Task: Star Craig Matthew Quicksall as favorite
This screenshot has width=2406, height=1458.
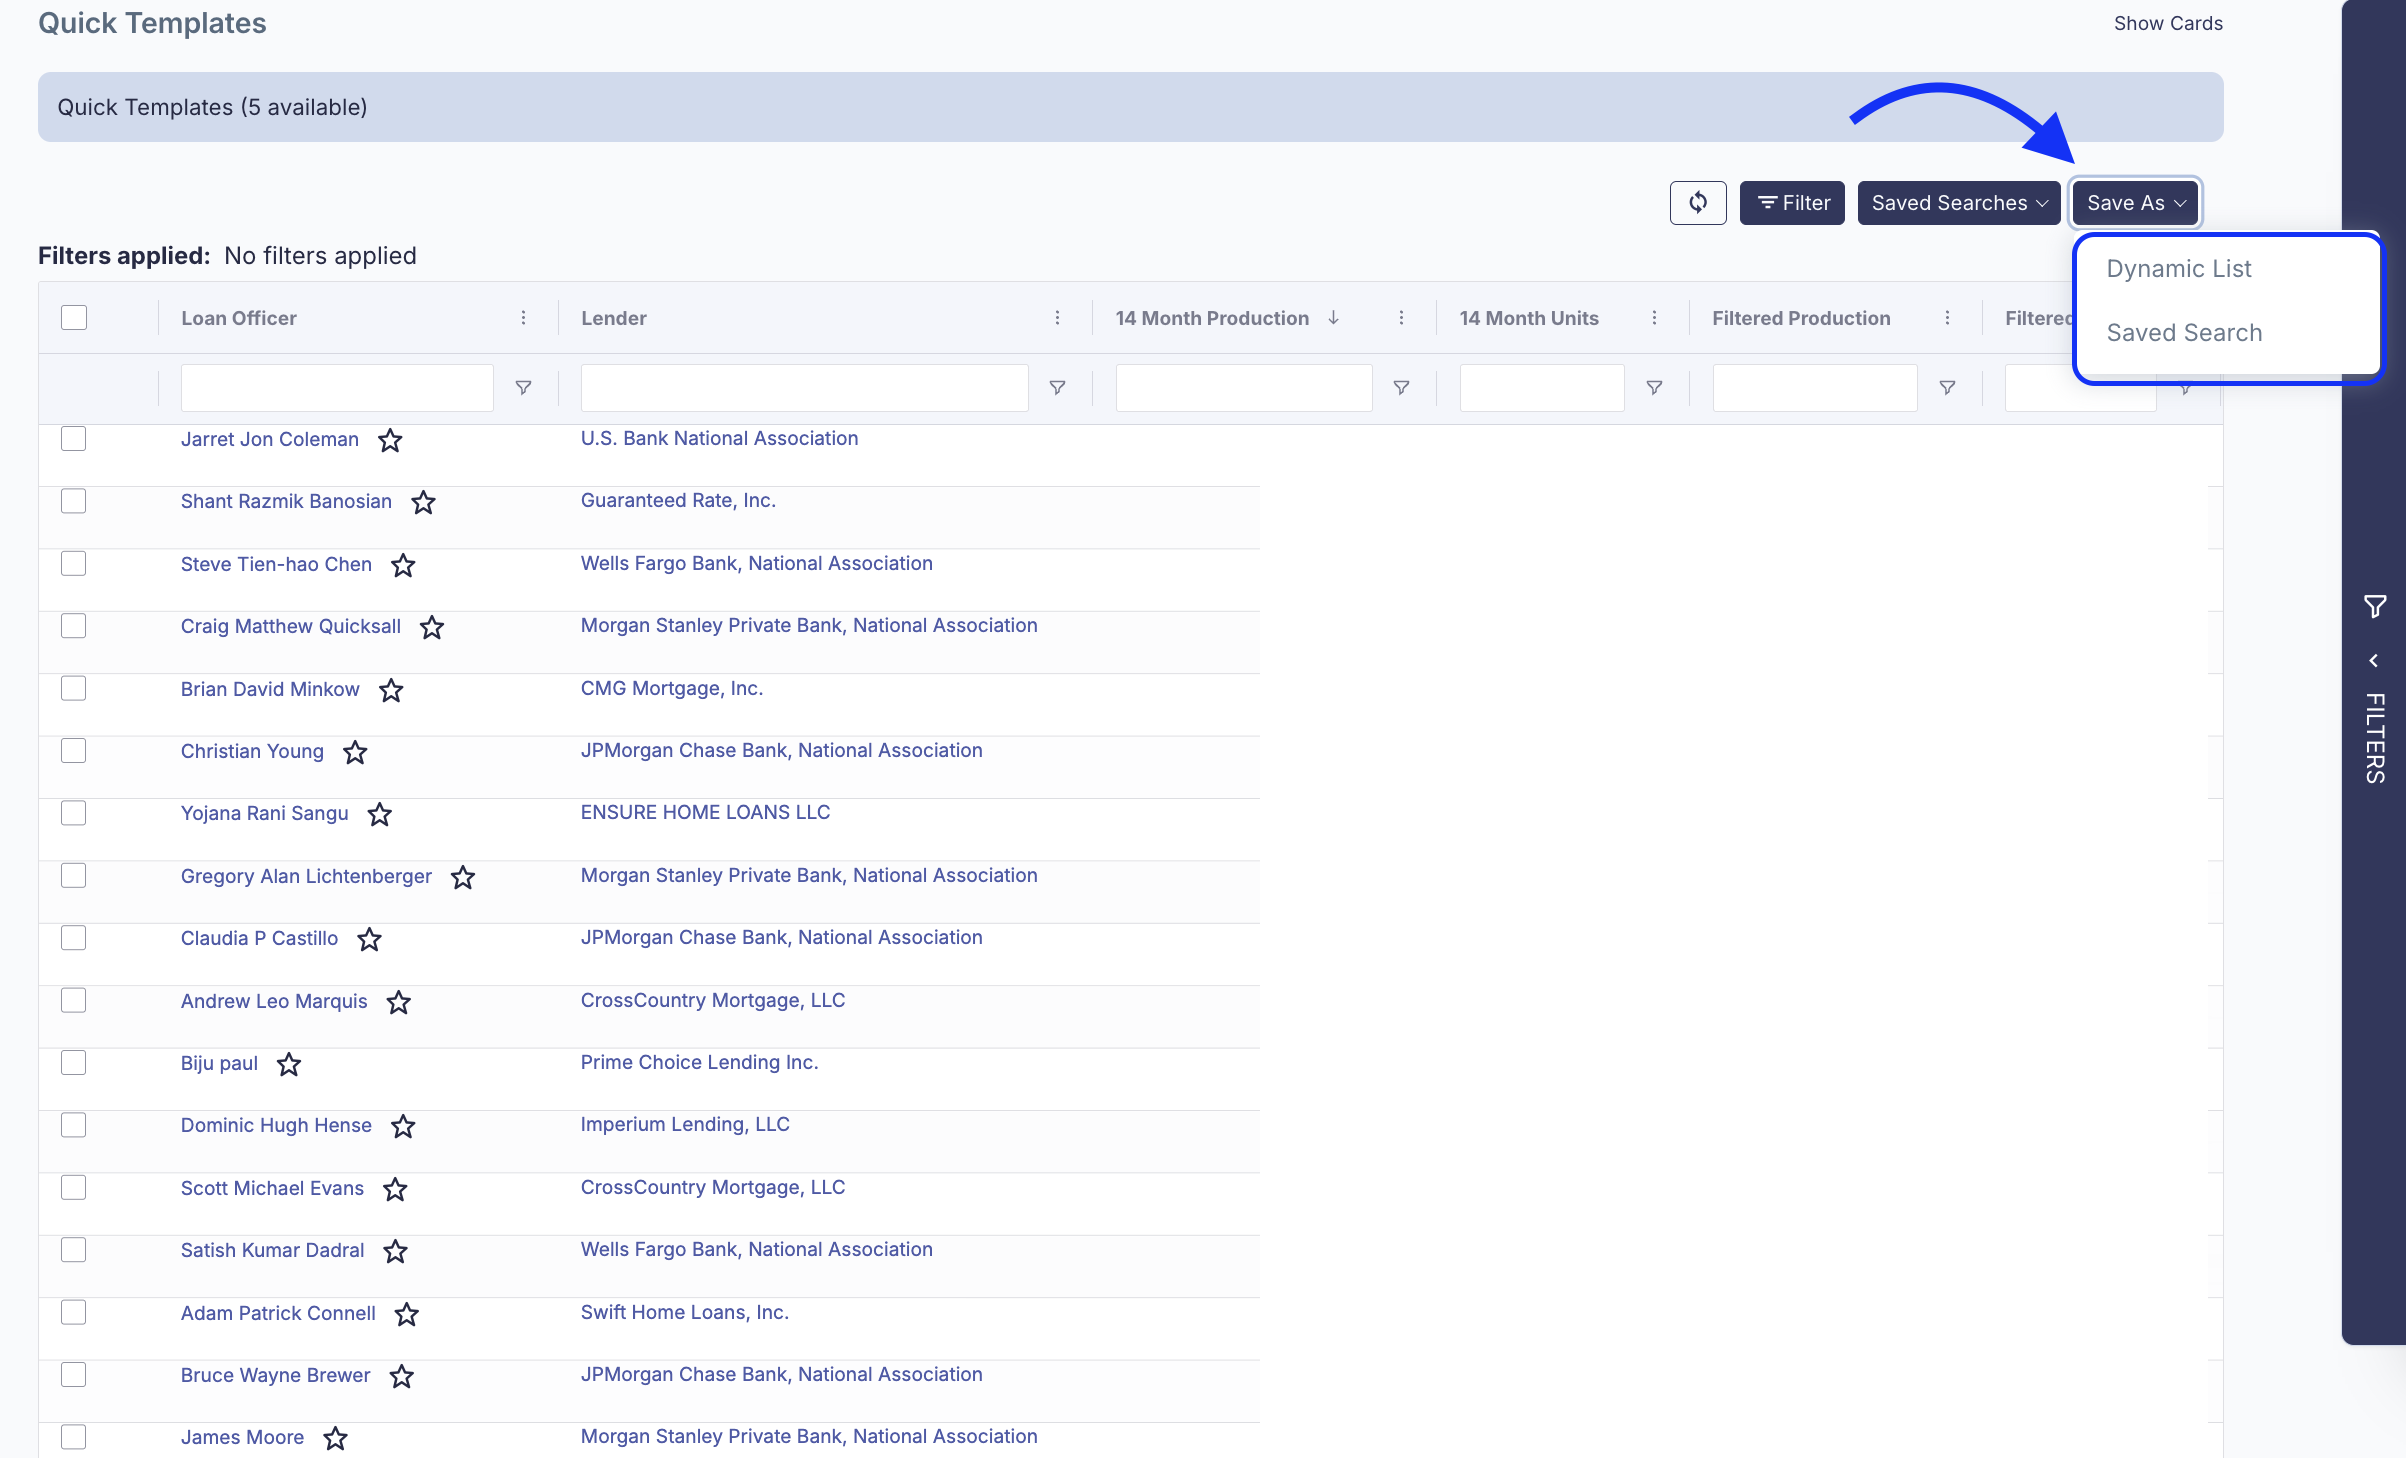Action: (432, 627)
